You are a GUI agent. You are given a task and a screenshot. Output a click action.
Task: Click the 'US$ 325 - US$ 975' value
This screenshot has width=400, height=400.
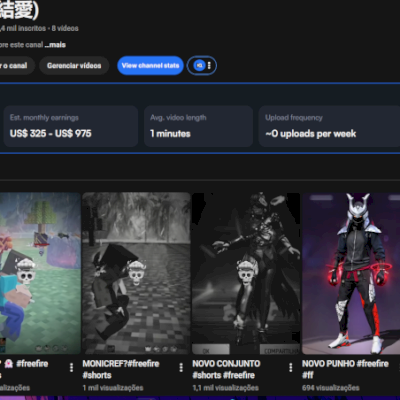coord(50,134)
